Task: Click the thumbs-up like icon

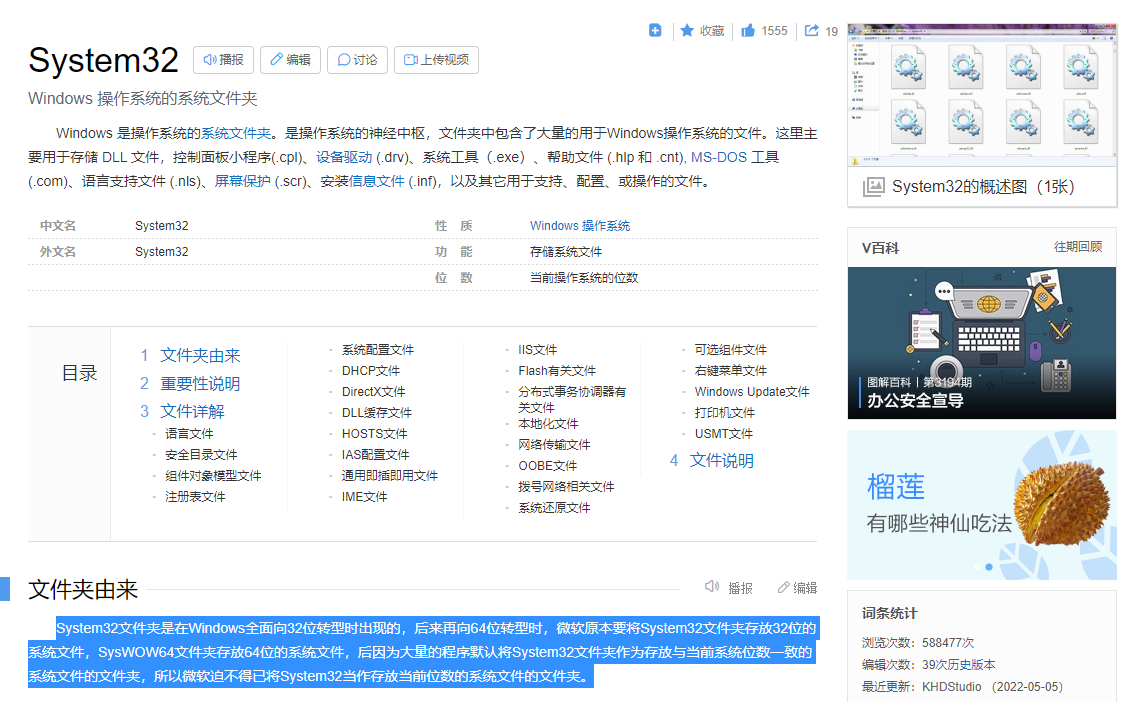Action: coord(748,30)
